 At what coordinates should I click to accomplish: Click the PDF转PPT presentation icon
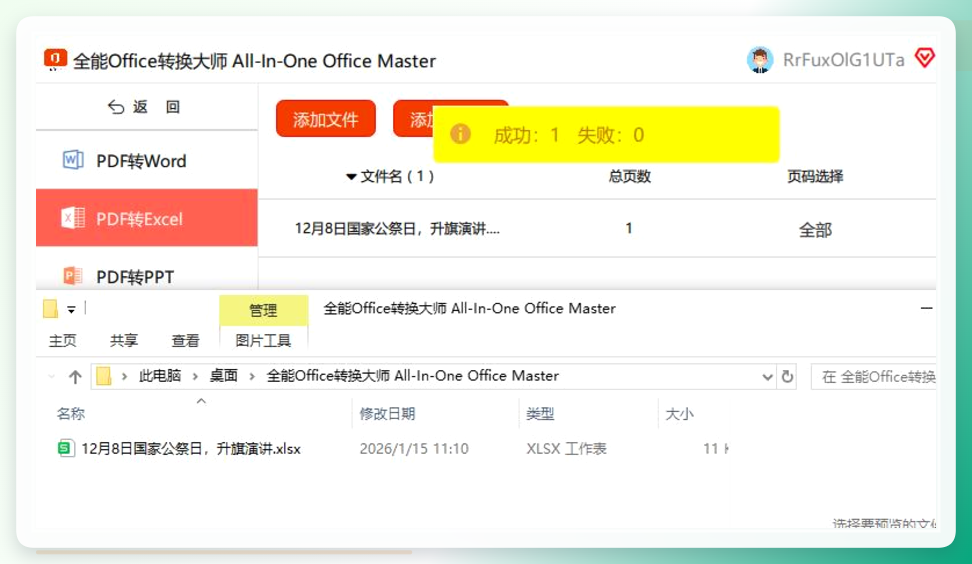tap(73, 276)
